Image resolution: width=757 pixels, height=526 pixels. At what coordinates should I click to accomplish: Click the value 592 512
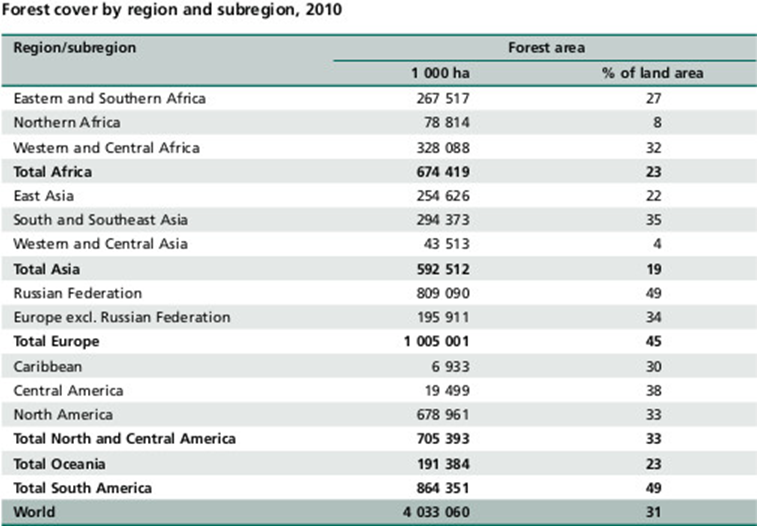click(x=443, y=269)
